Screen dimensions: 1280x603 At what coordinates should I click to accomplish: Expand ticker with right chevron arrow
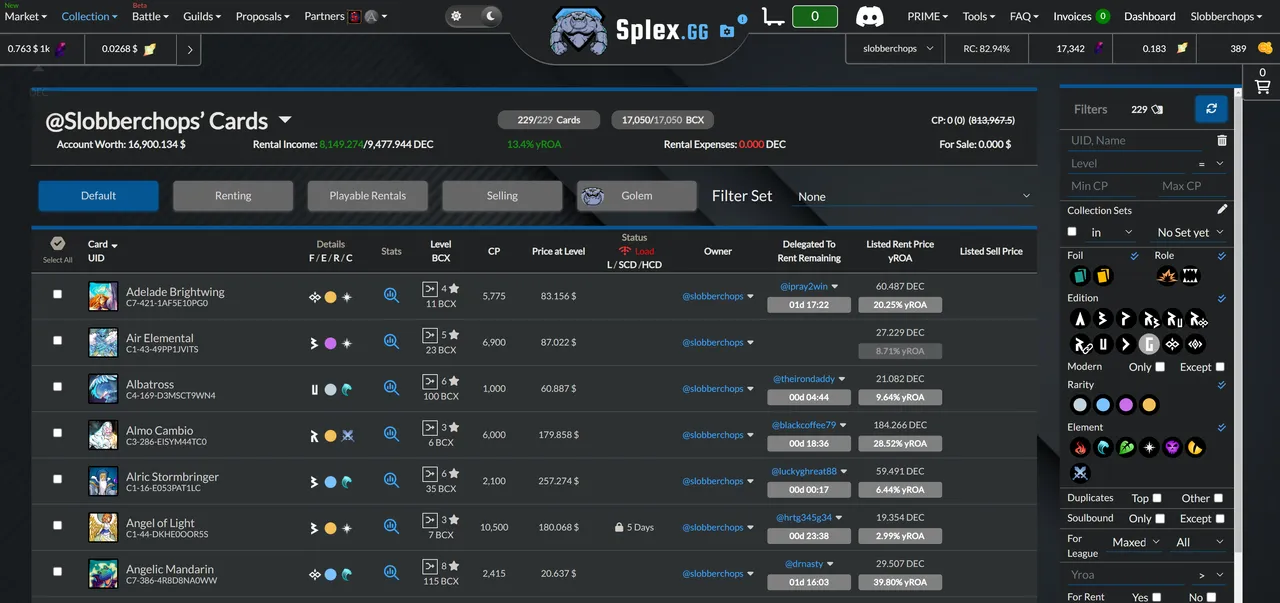click(190, 49)
